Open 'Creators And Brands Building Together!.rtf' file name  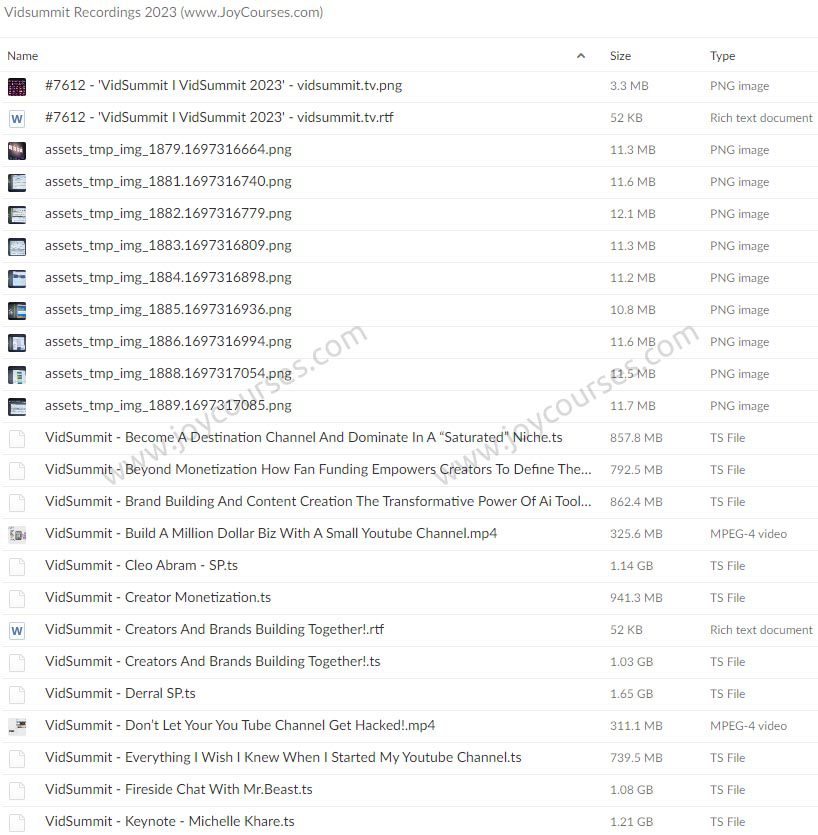coord(215,629)
